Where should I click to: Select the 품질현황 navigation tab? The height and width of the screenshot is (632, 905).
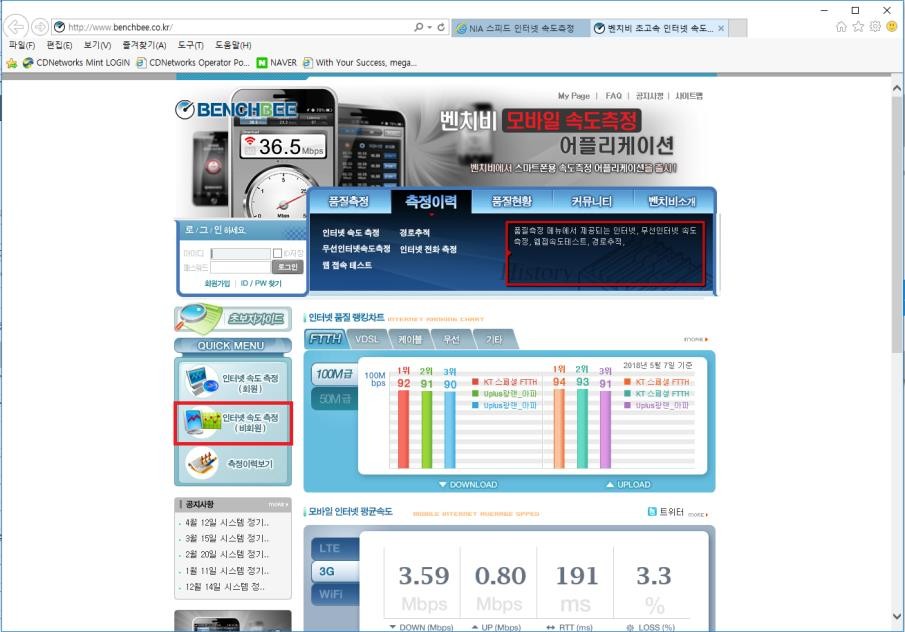coord(512,201)
